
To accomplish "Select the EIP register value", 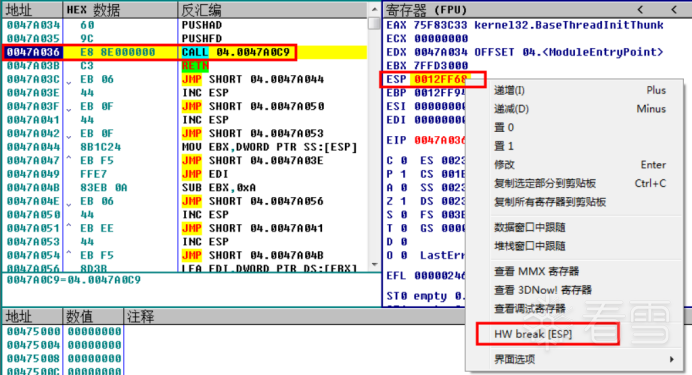I will click(440, 140).
